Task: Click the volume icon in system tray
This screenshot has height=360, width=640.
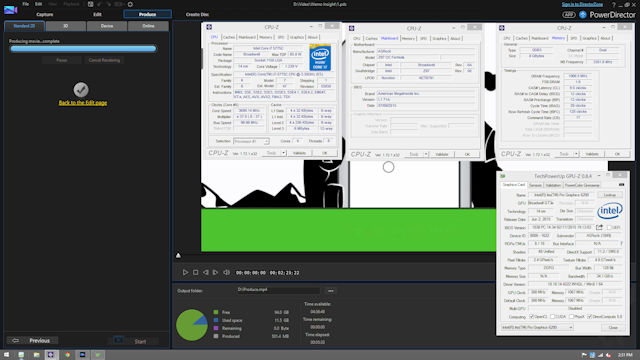Action: [609, 355]
